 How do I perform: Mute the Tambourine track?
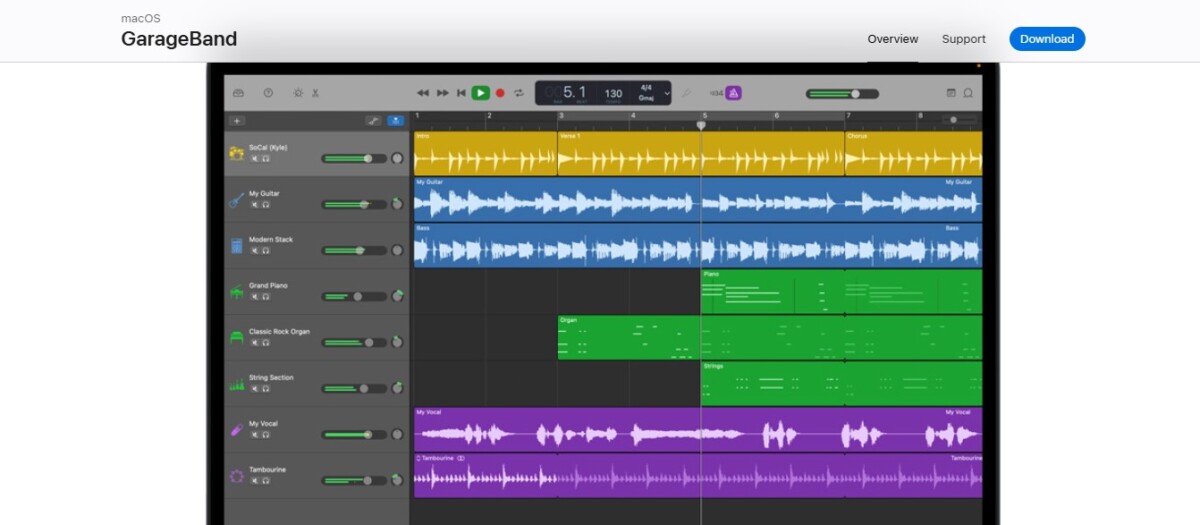[x=254, y=481]
